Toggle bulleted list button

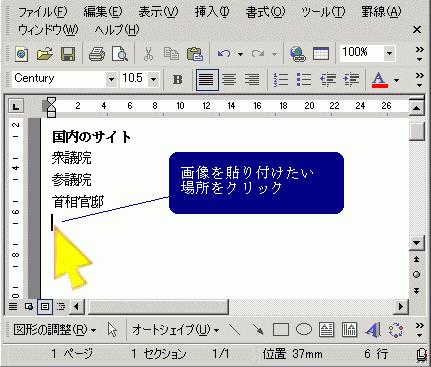[x=304, y=80]
